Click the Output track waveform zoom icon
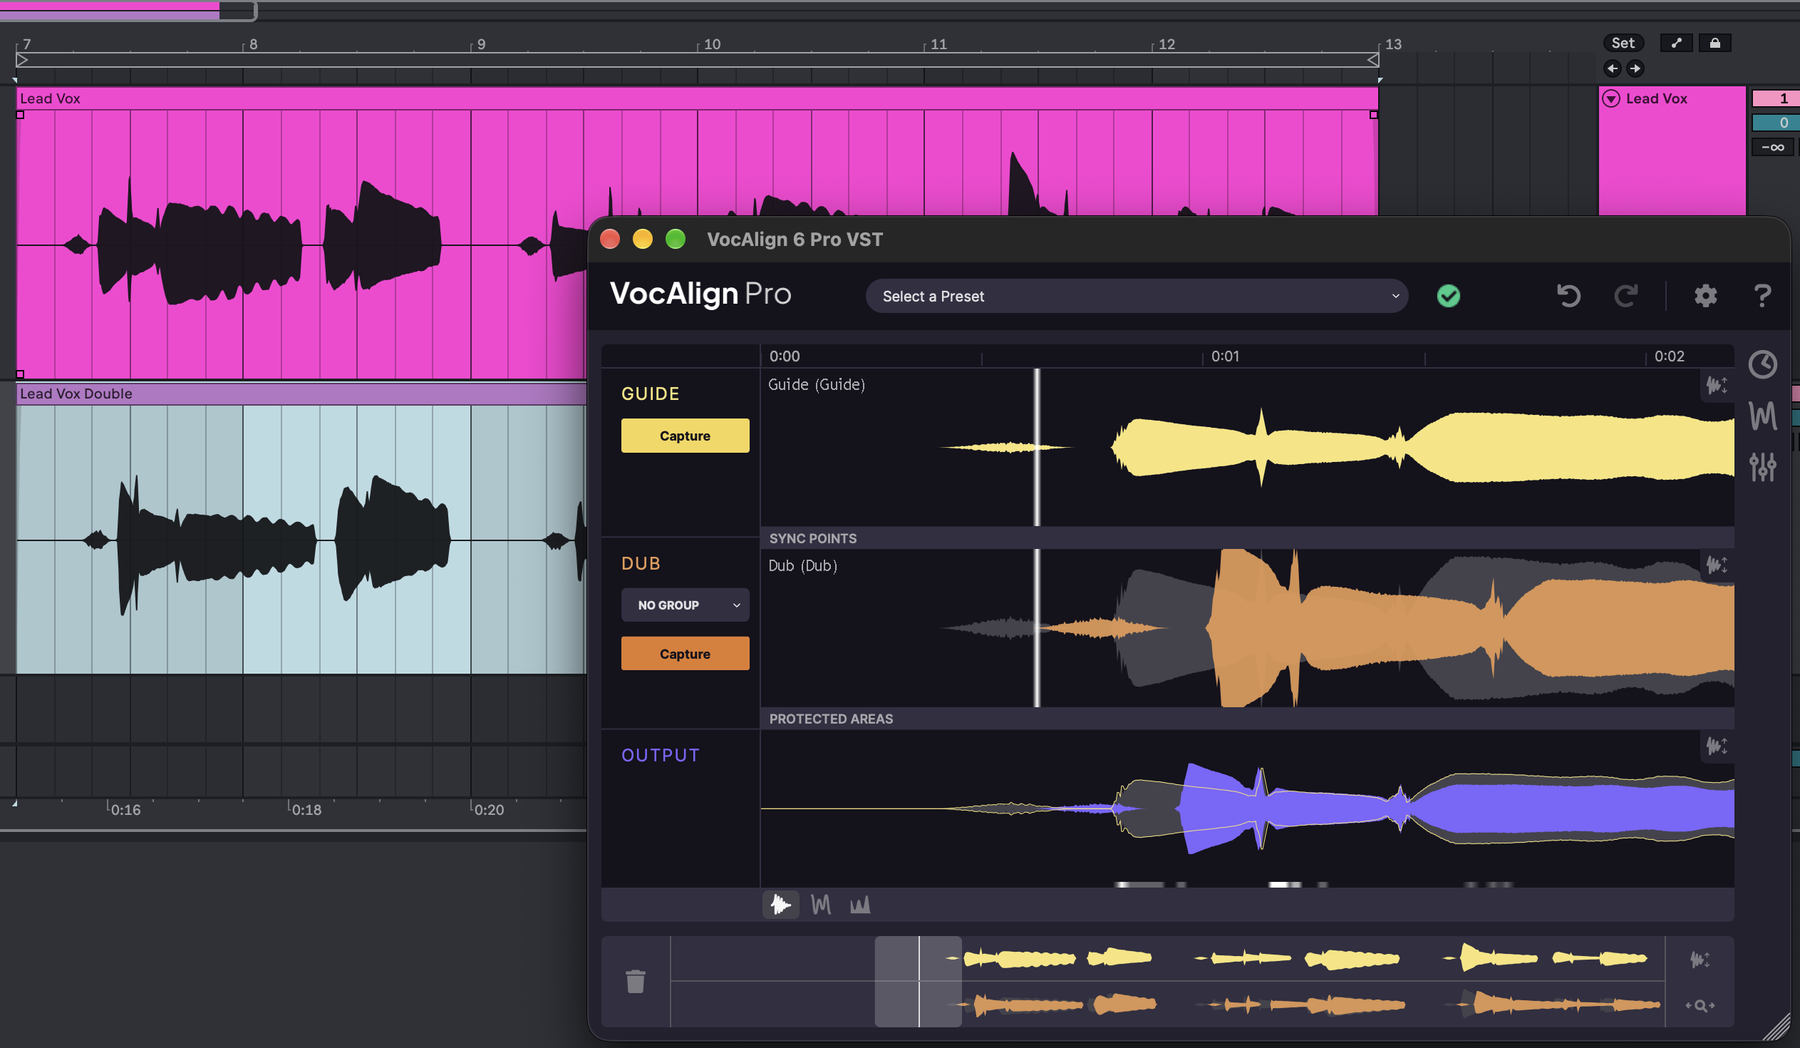 (x=1716, y=746)
